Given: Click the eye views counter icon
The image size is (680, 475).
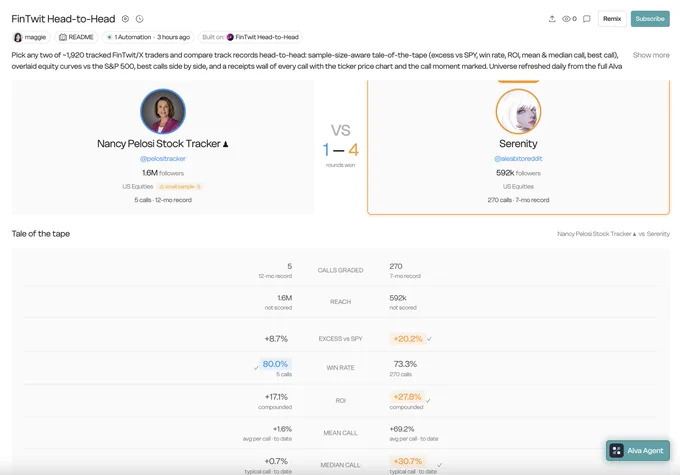Looking at the screenshot, I should tap(566, 19).
